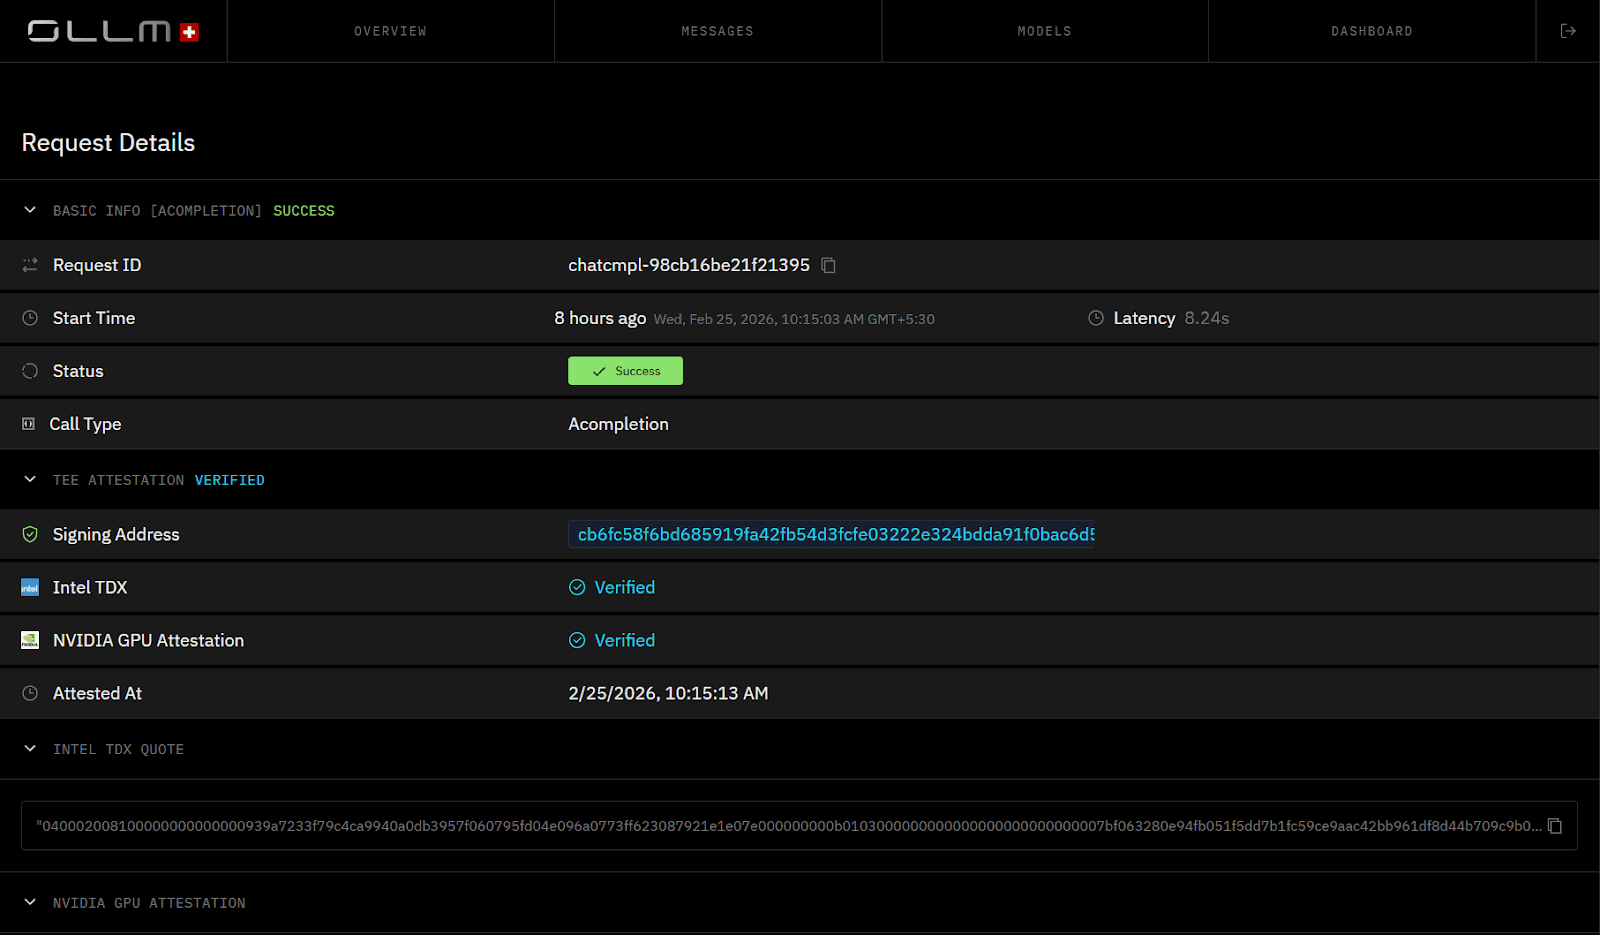Select the attested time 2/25/2026, 10:15:13 AM
The width and height of the screenshot is (1600, 935).
click(x=668, y=693)
